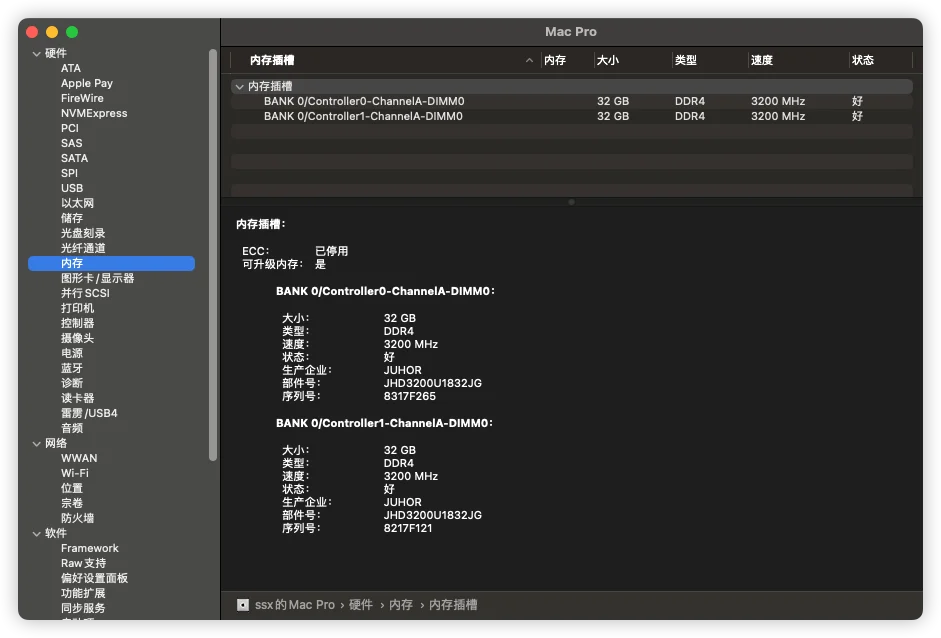Select 并行 SCSI in the sidebar

(85, 293)
